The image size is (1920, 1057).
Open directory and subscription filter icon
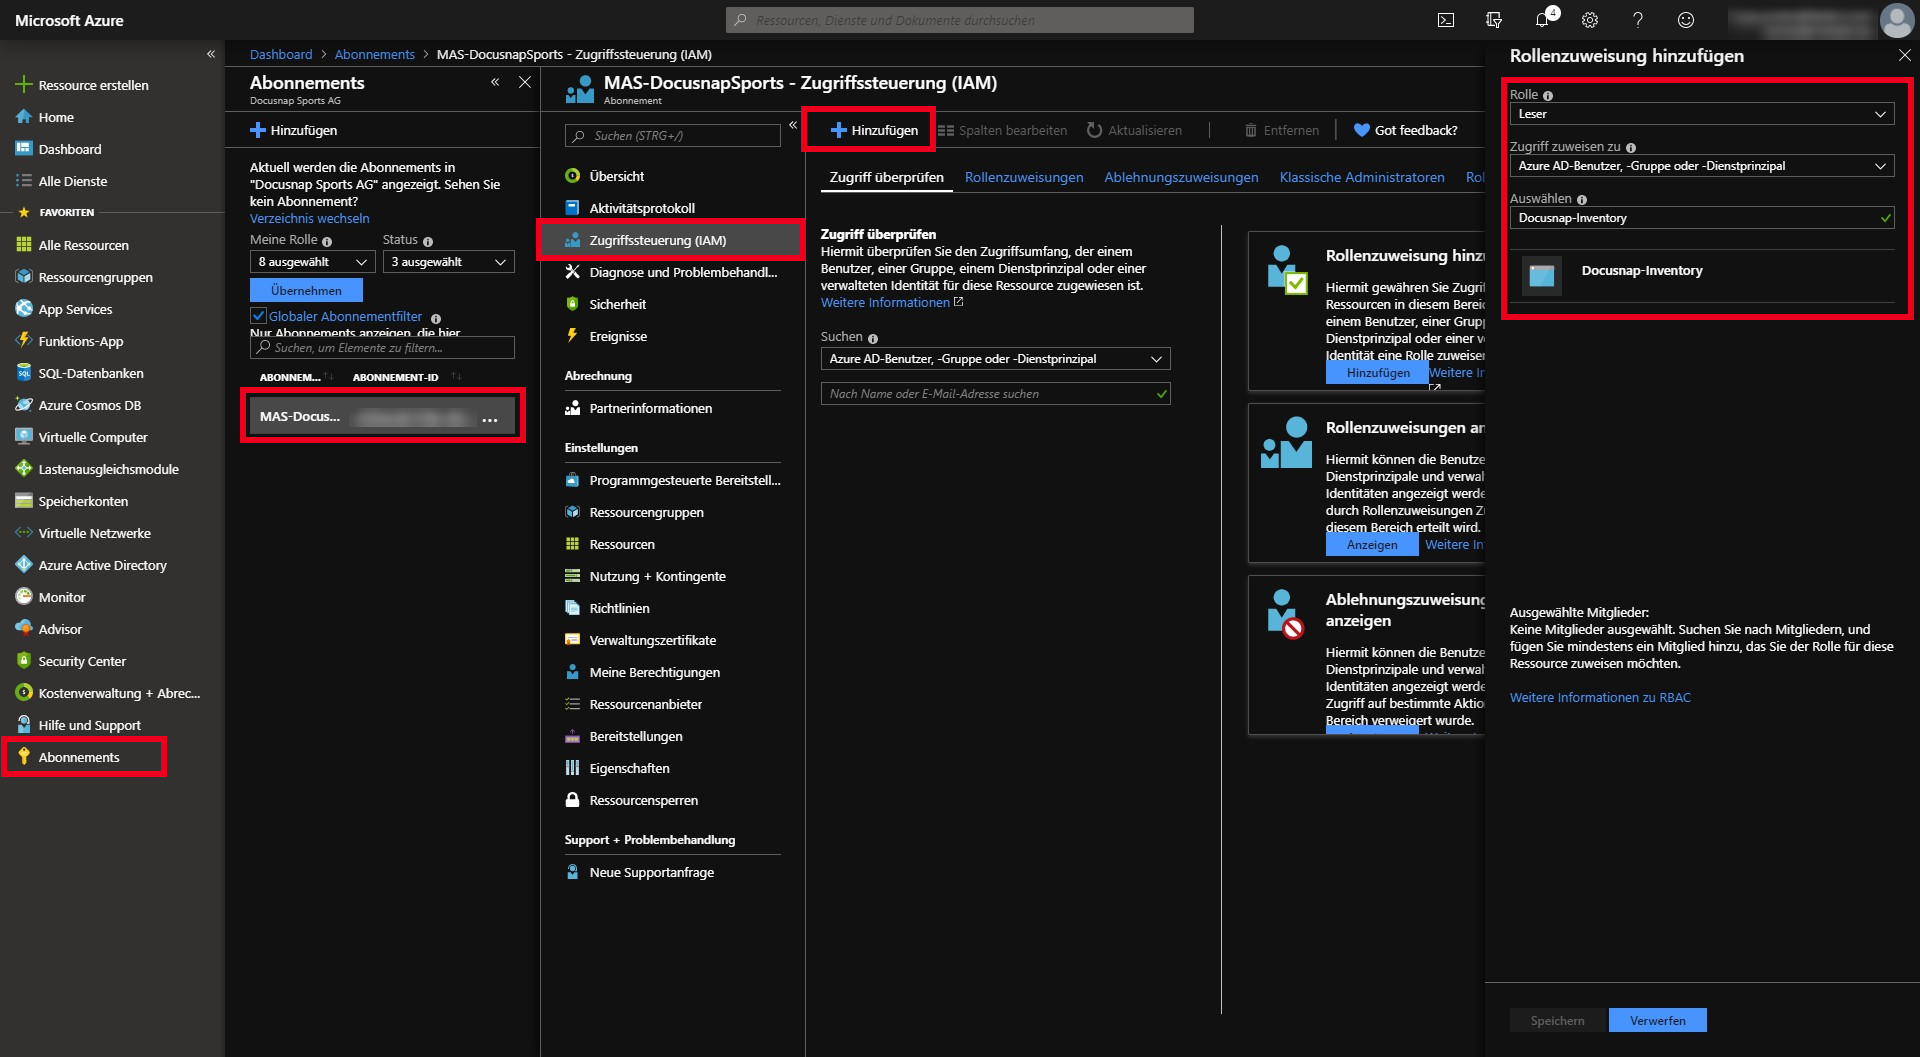[1494, 20]
